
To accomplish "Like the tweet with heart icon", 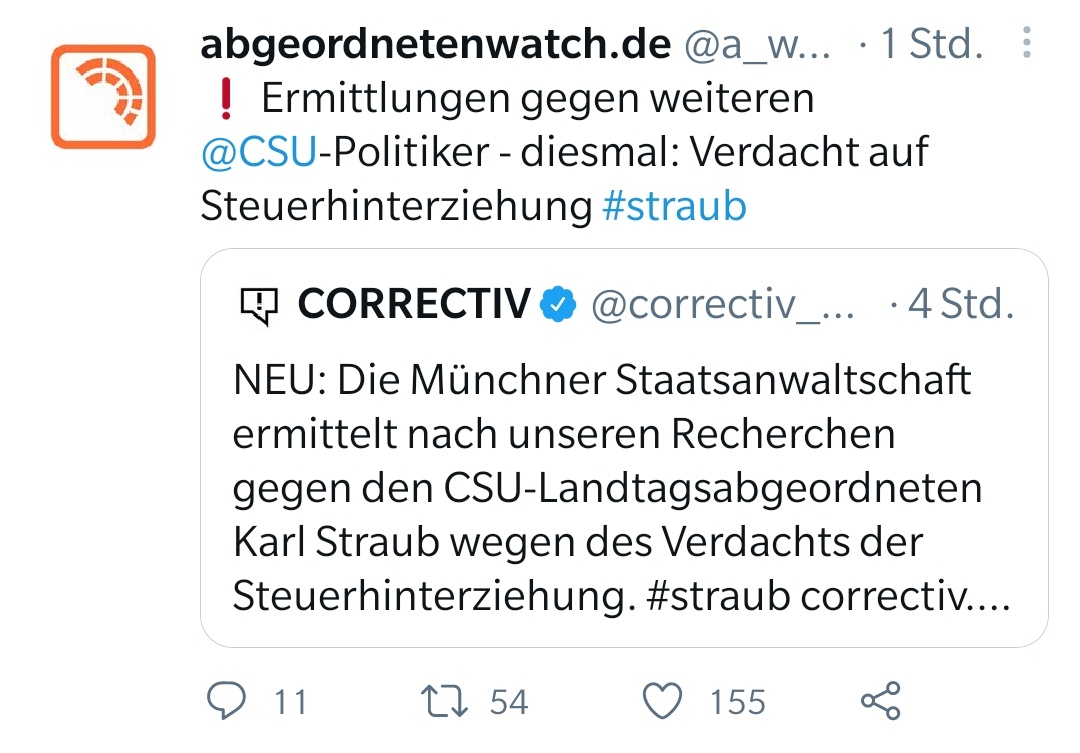I will (x=662, y=701).
